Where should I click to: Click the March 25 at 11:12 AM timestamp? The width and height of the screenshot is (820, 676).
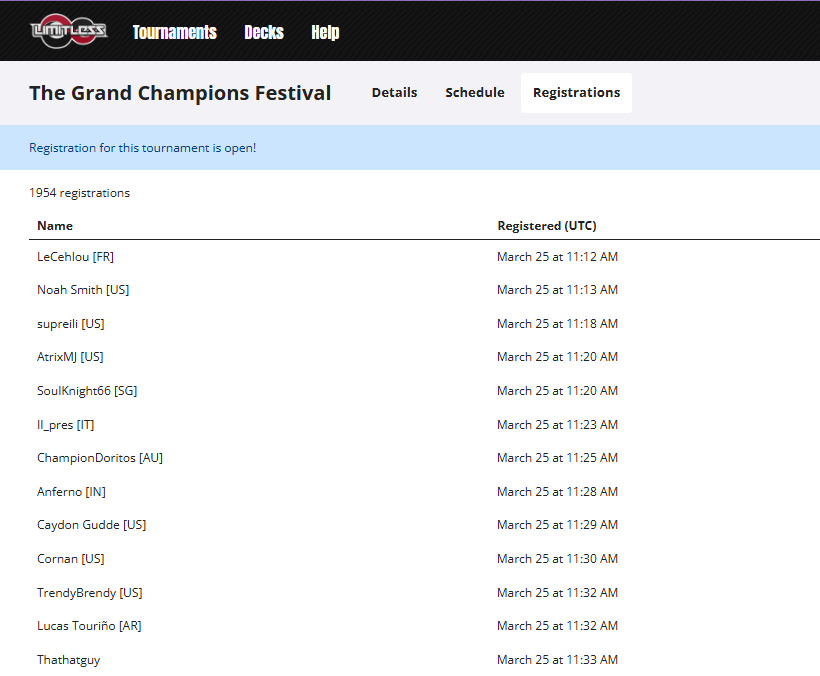point(557,257)
